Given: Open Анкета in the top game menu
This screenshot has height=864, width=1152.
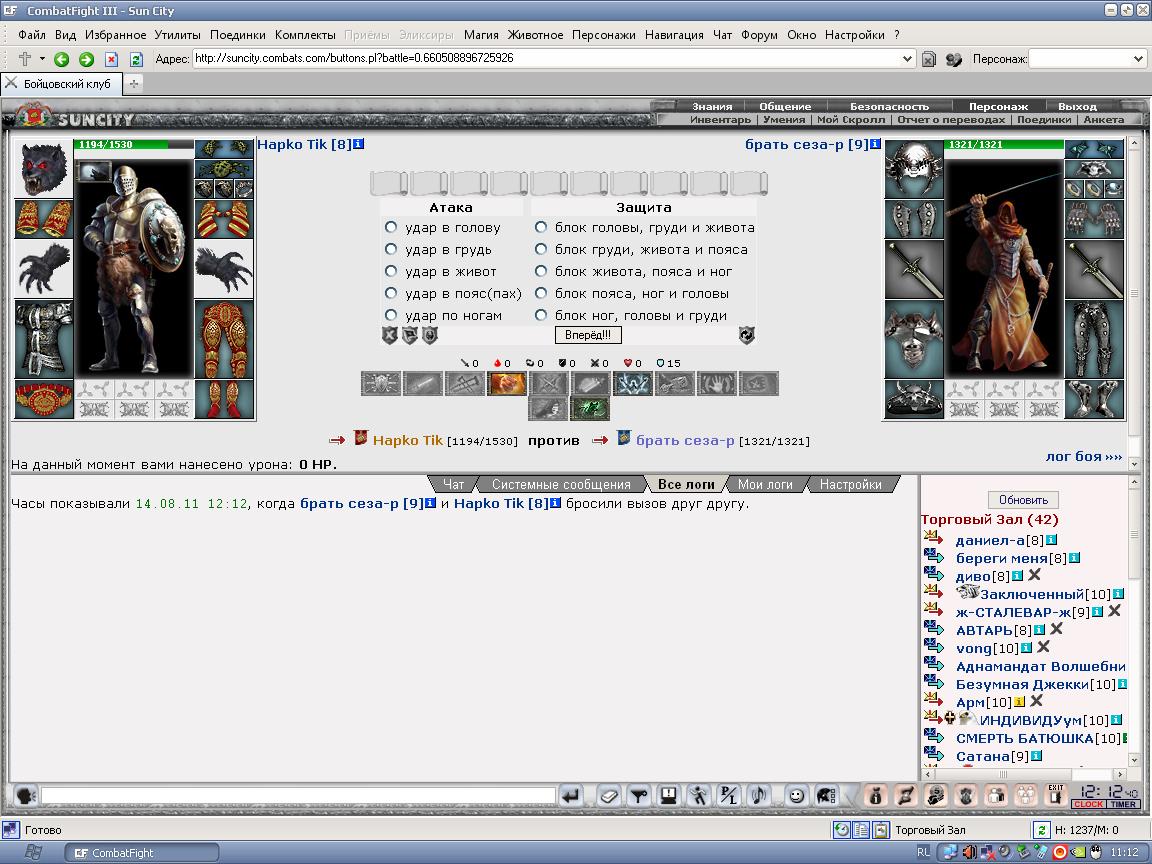Looking at the screenshot, I should point(1104,119).
